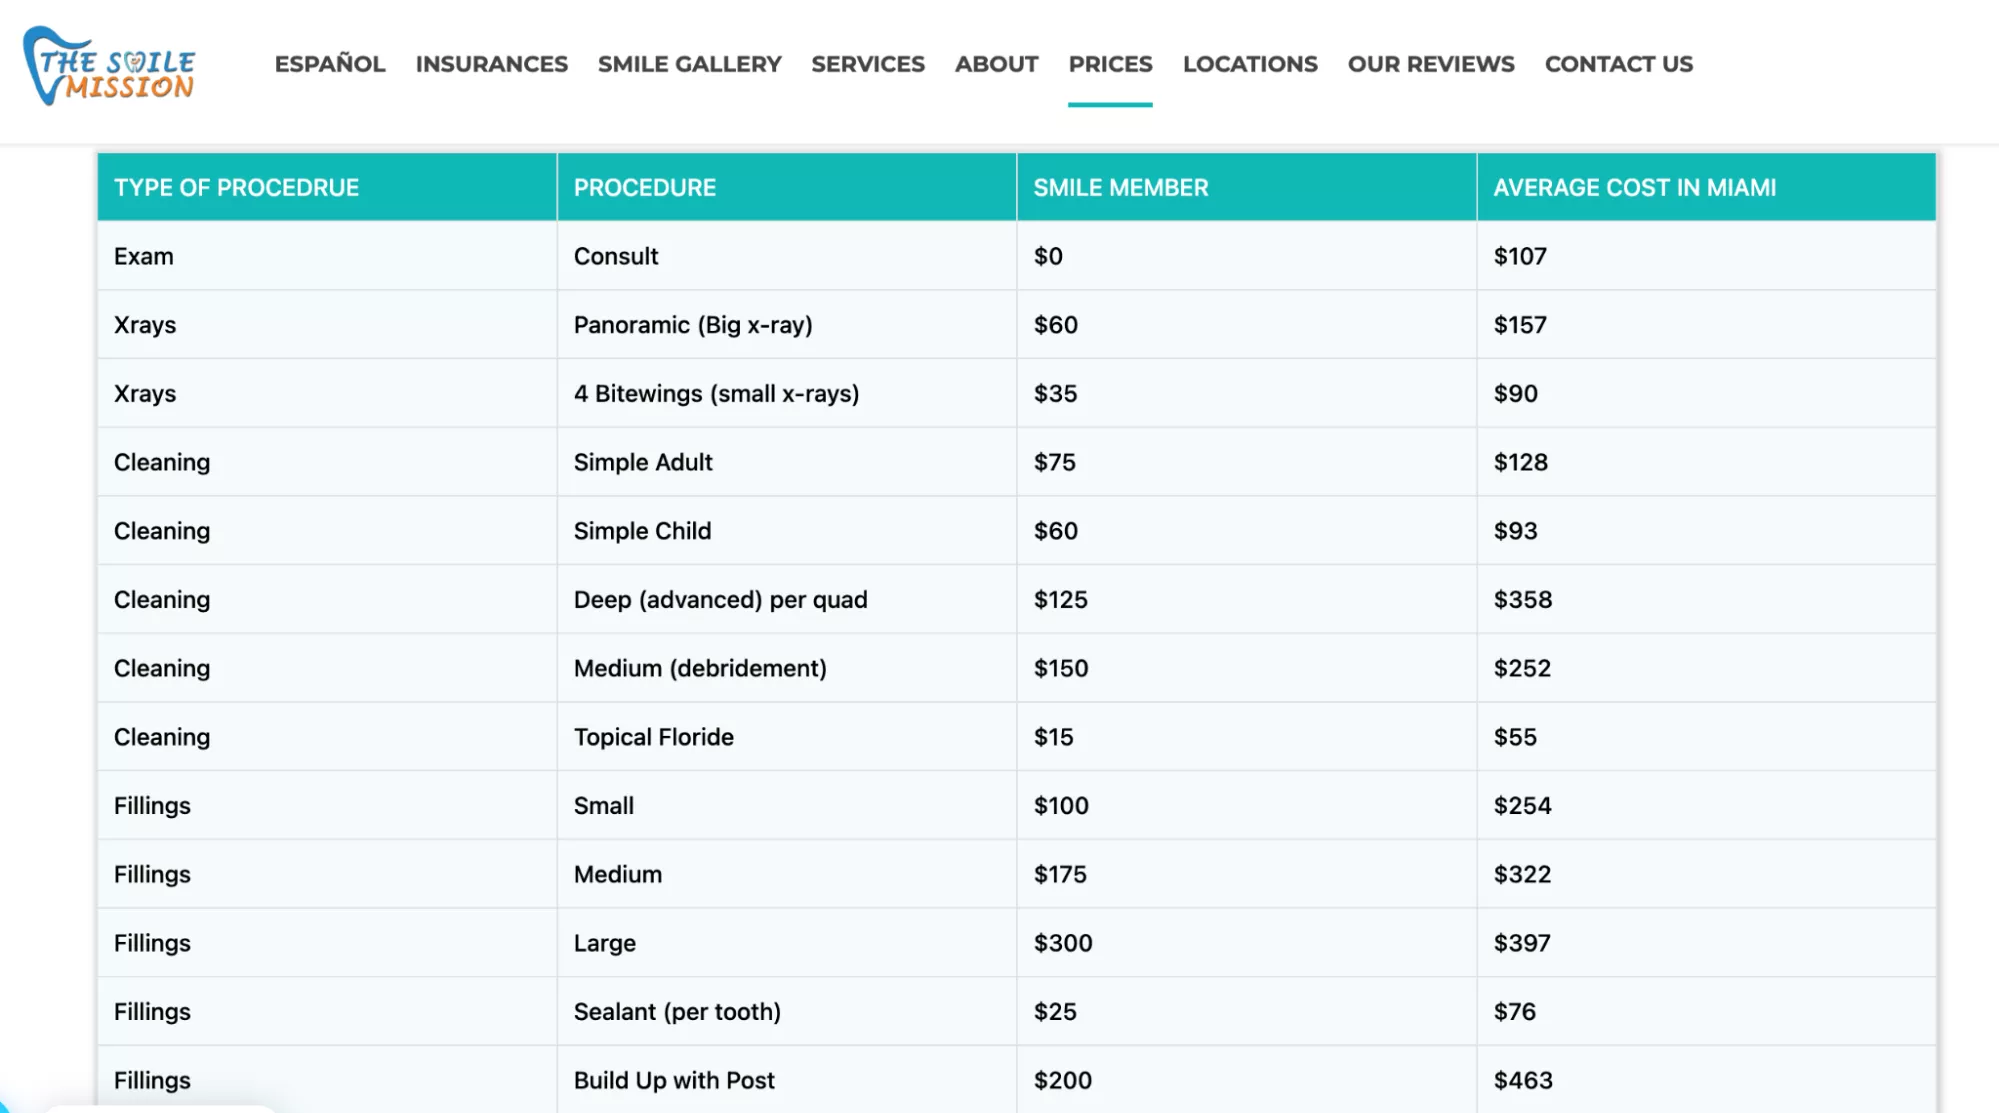The height and width of the screenshot is (1113, 1999).
Task: Open the ESPAÑOL menu item
Action: coord(329,63)
